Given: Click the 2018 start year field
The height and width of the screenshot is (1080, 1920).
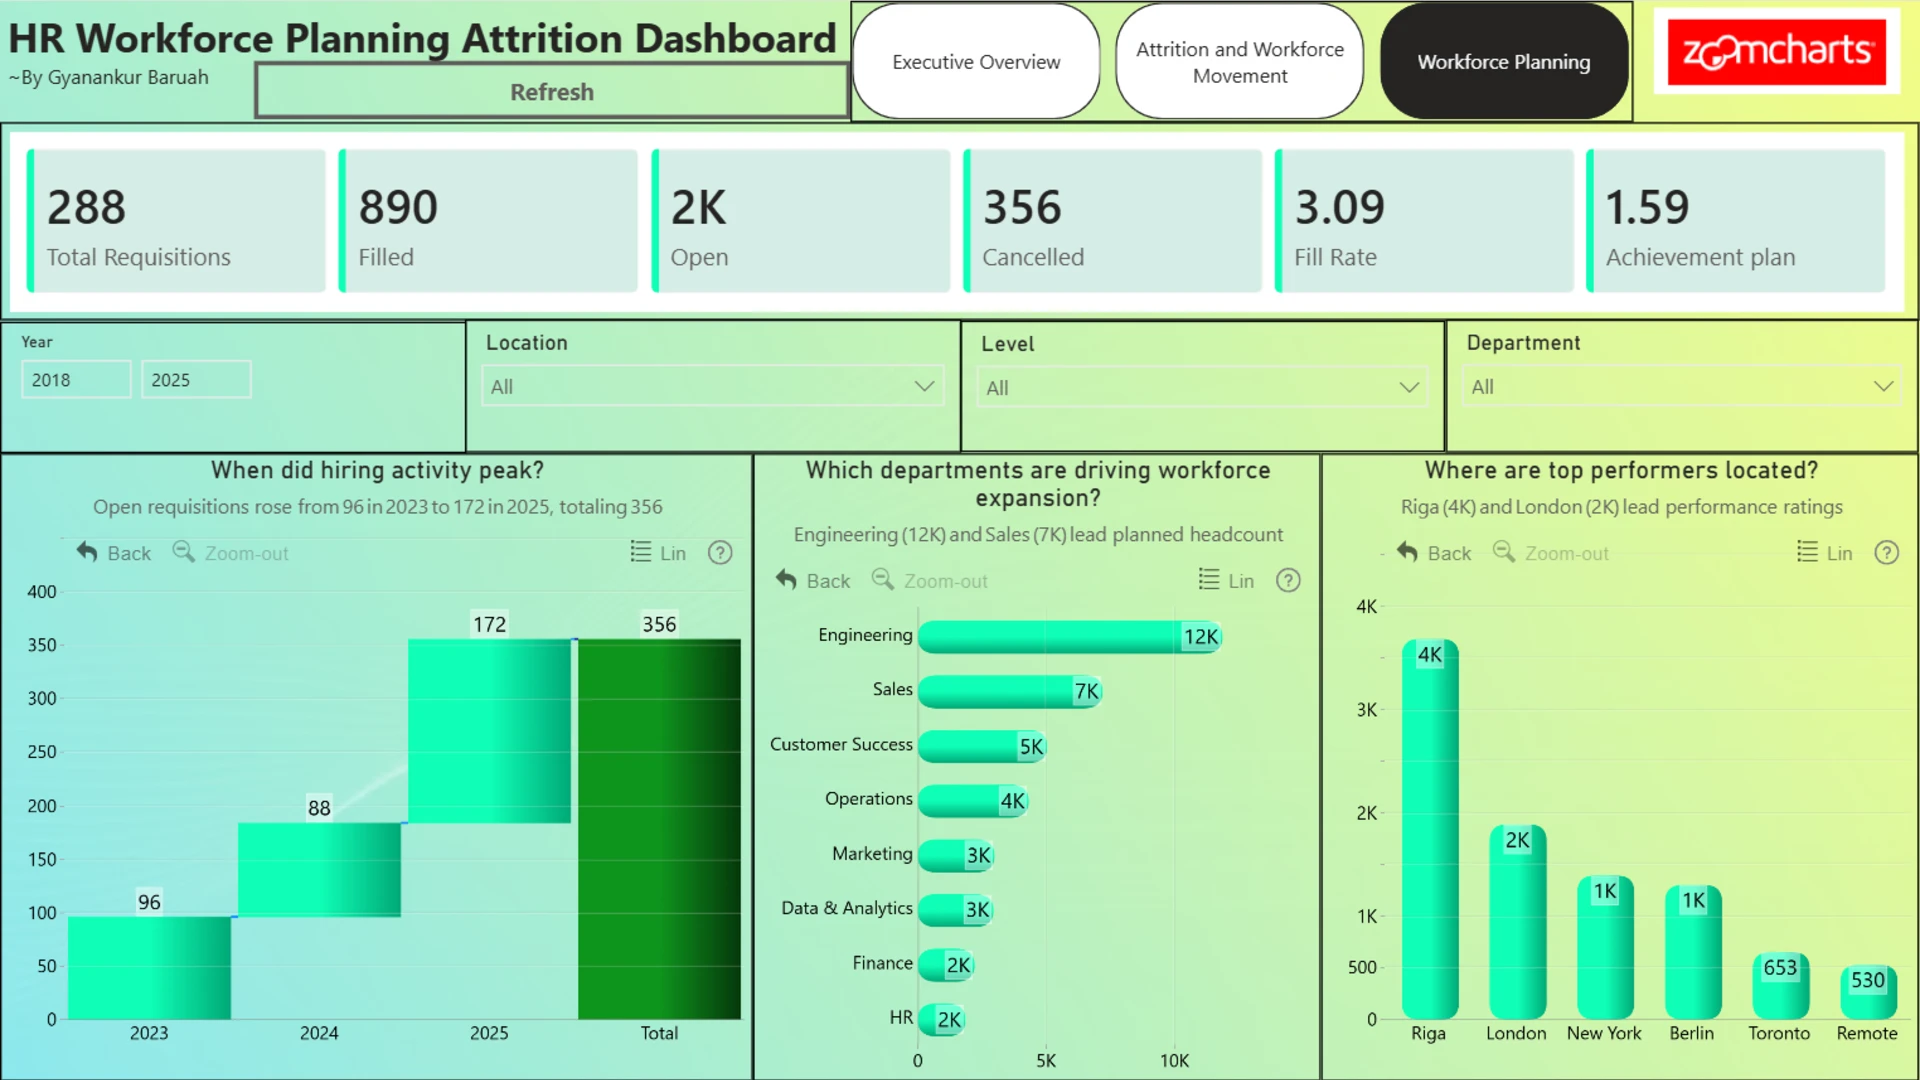Looking at the screenshot, I should coord(76,380).
